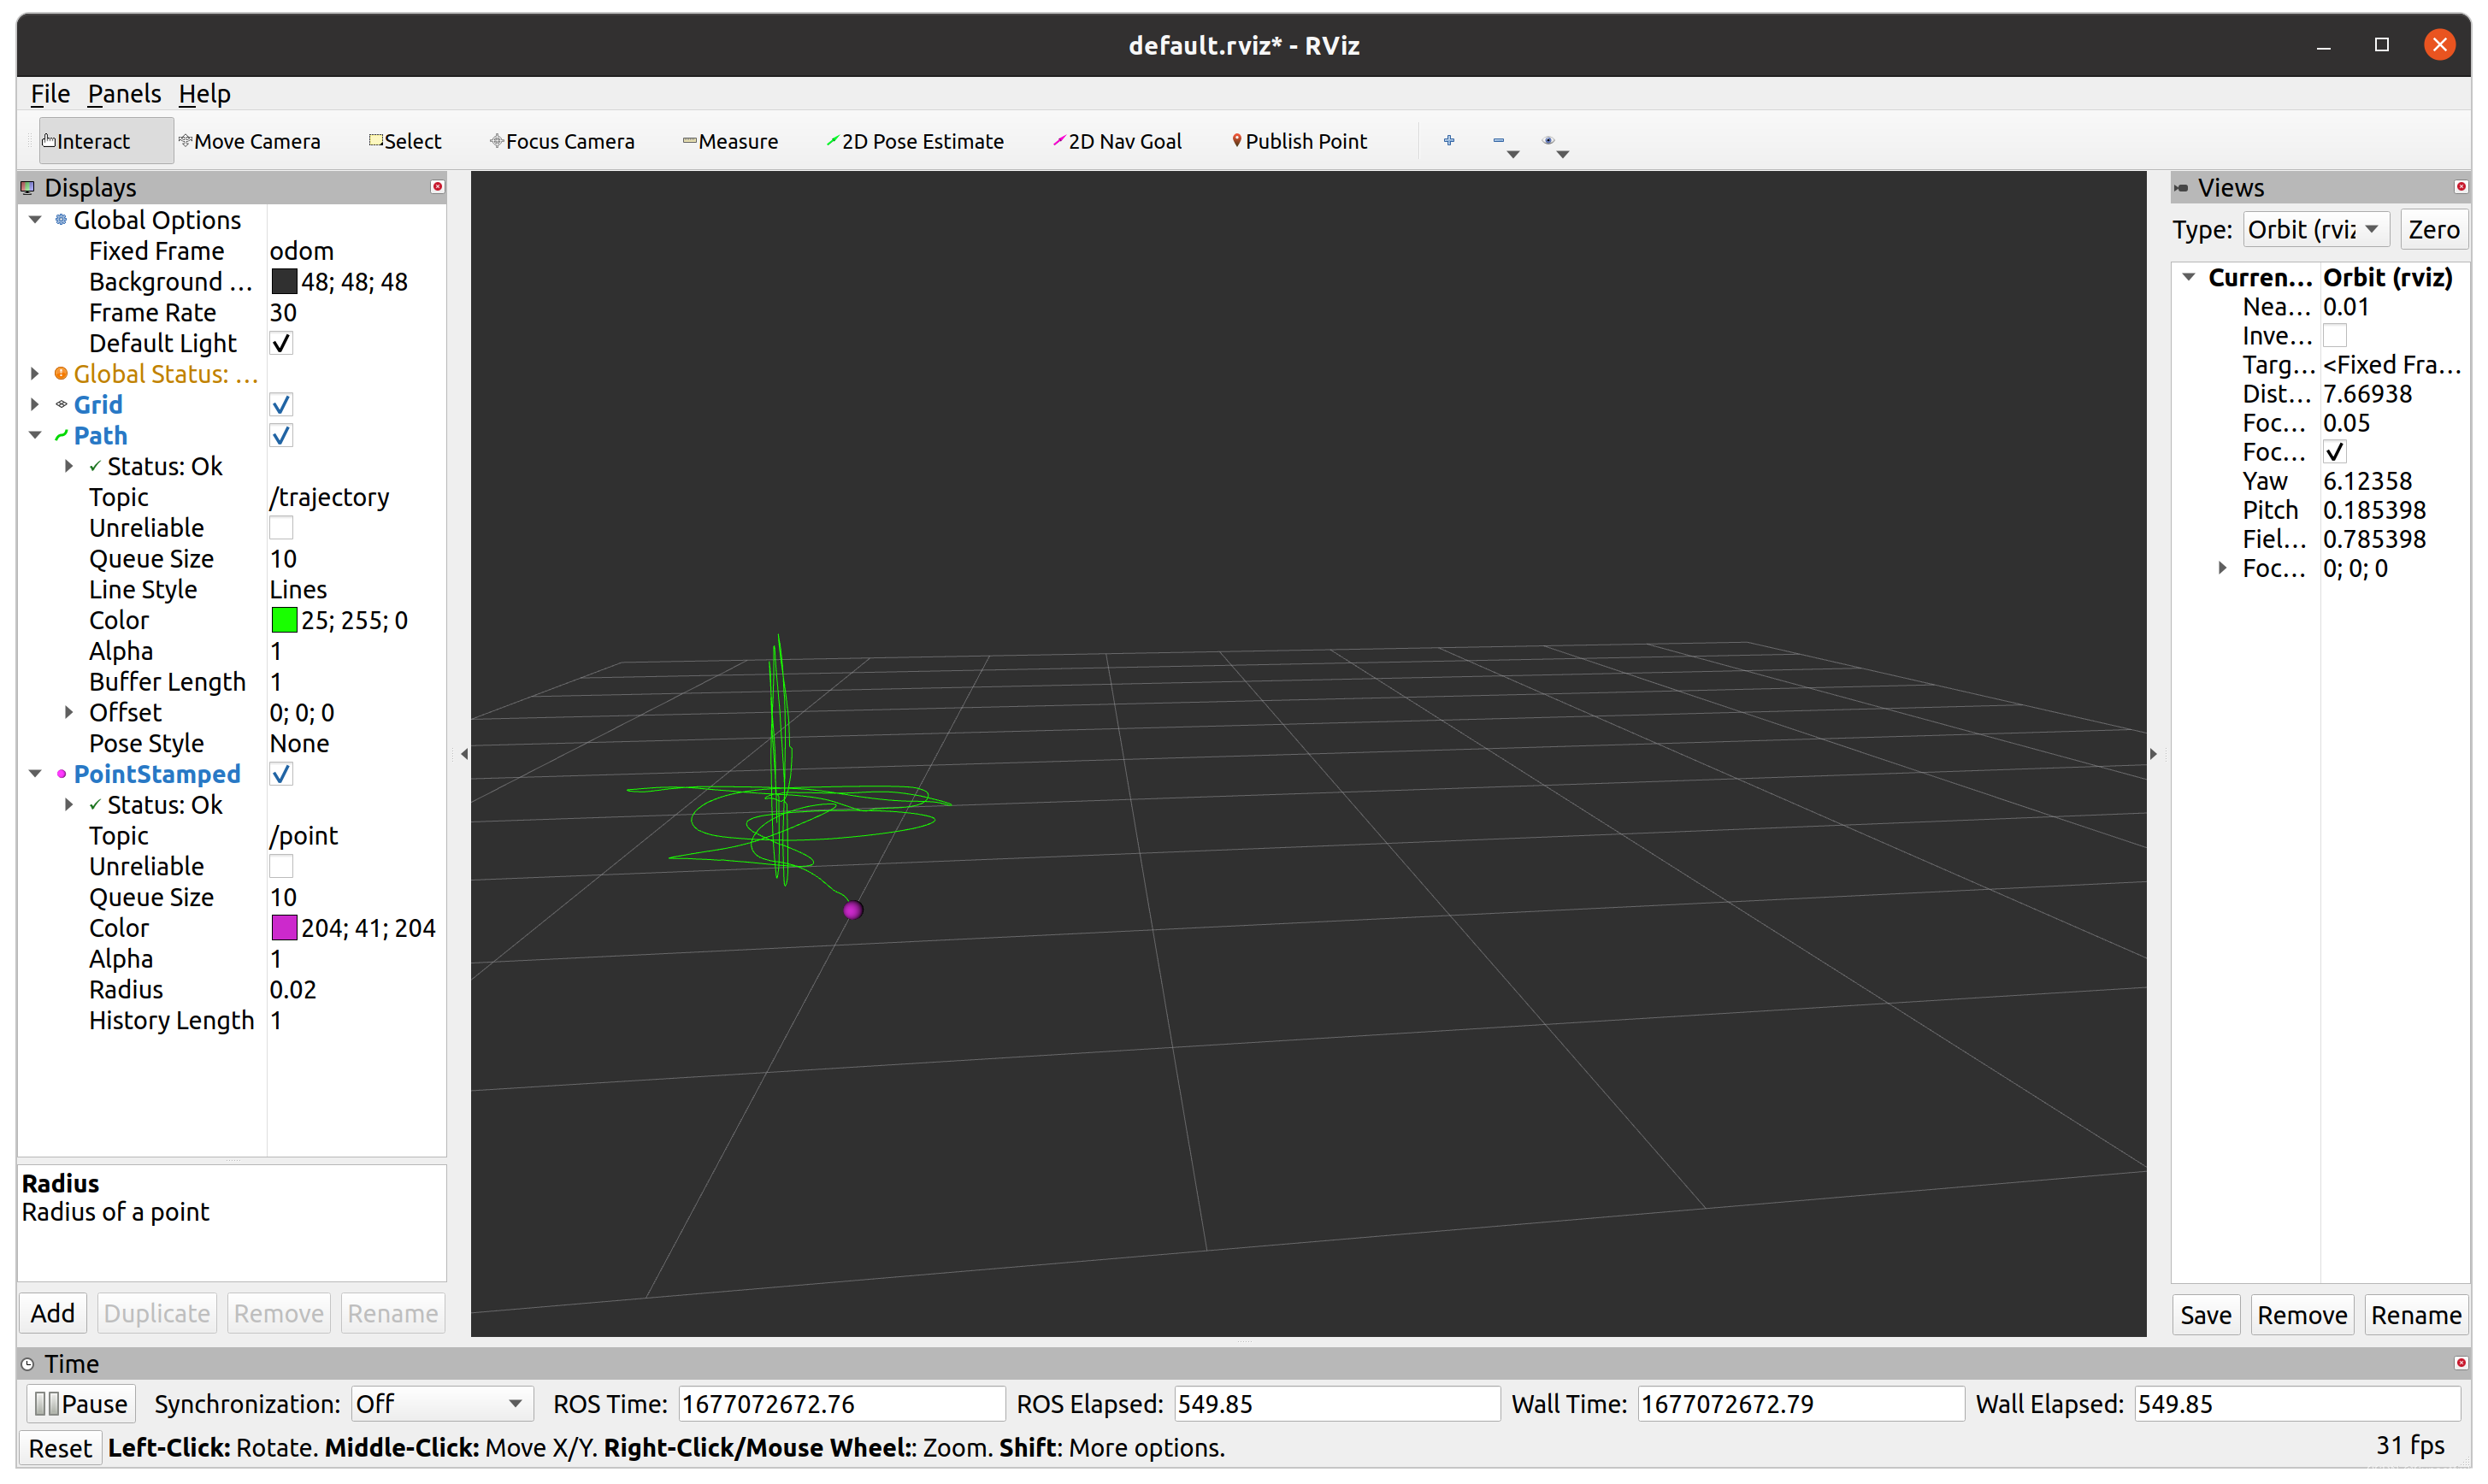This screenshot has height=1484, width=2488.
Task: Click the Reset button
Action: click(60, 1448)
